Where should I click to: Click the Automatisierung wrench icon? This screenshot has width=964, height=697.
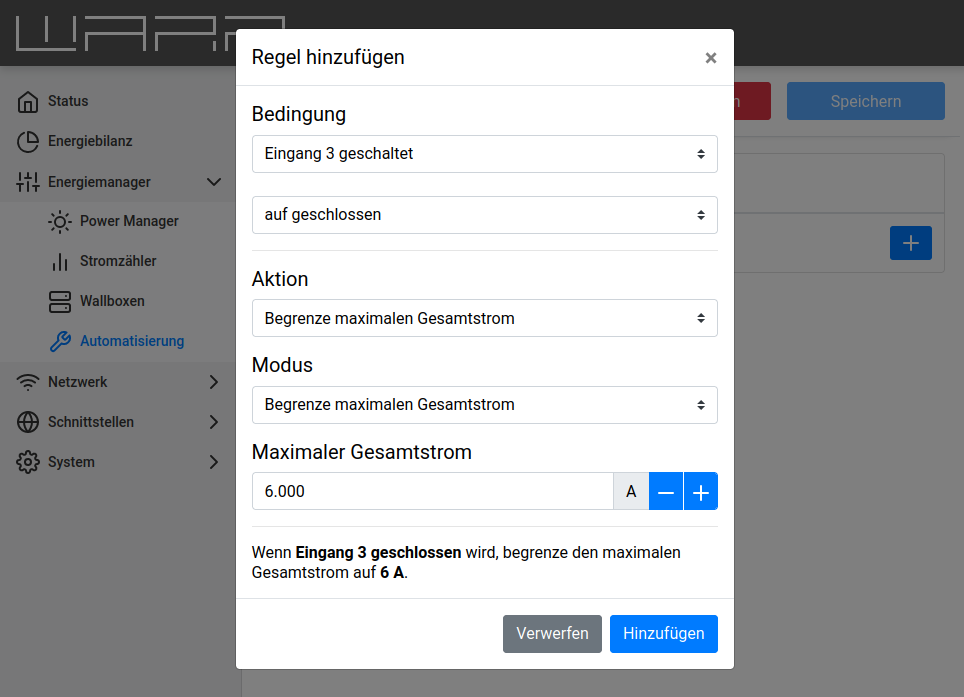pyautogui.click(x=60, y=342)
